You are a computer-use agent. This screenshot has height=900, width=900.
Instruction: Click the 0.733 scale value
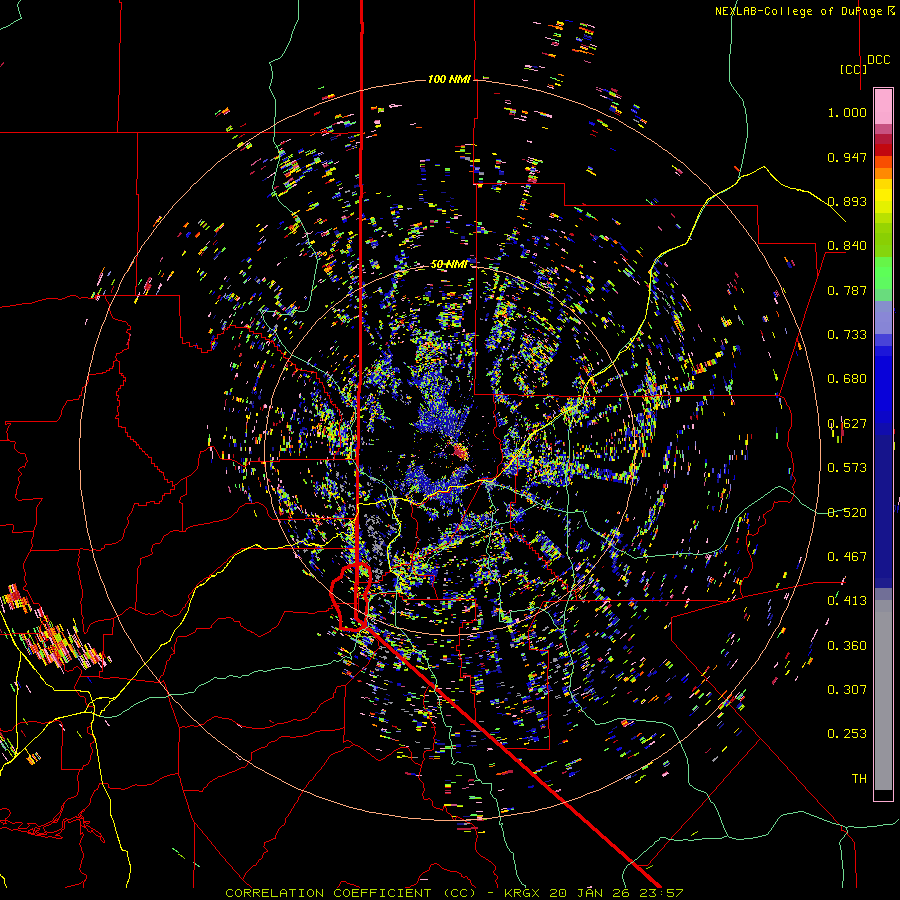[x=847, y=335]
